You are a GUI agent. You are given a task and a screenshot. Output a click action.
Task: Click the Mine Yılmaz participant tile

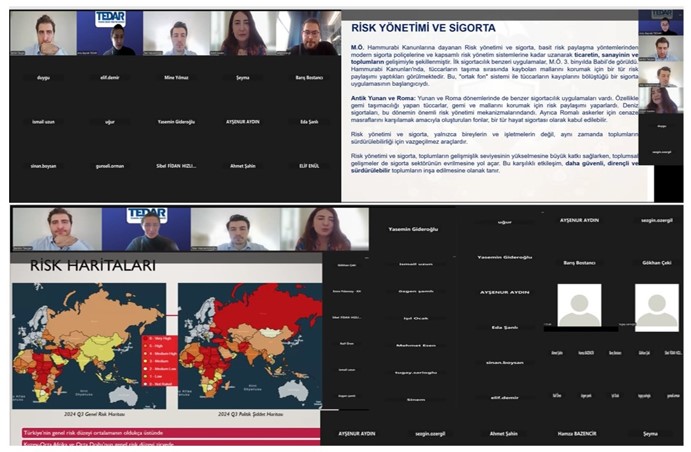(x=176, y=78)
